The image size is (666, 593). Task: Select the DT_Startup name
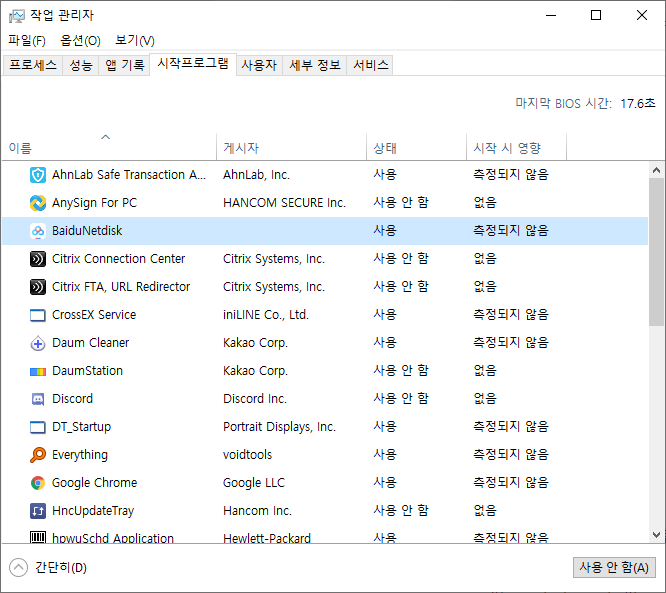coord(82,427)
